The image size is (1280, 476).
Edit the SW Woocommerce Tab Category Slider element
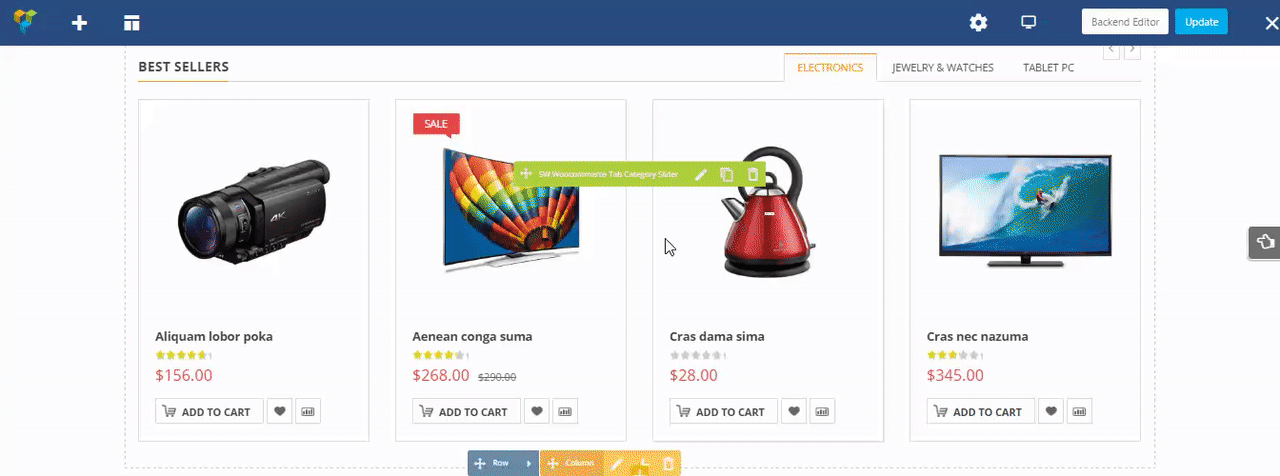pyautogui.click(x=702, y=174)
